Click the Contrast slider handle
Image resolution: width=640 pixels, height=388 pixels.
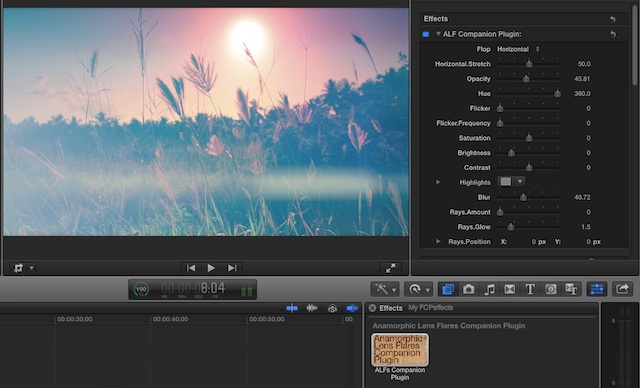click(x=529, y=167)
